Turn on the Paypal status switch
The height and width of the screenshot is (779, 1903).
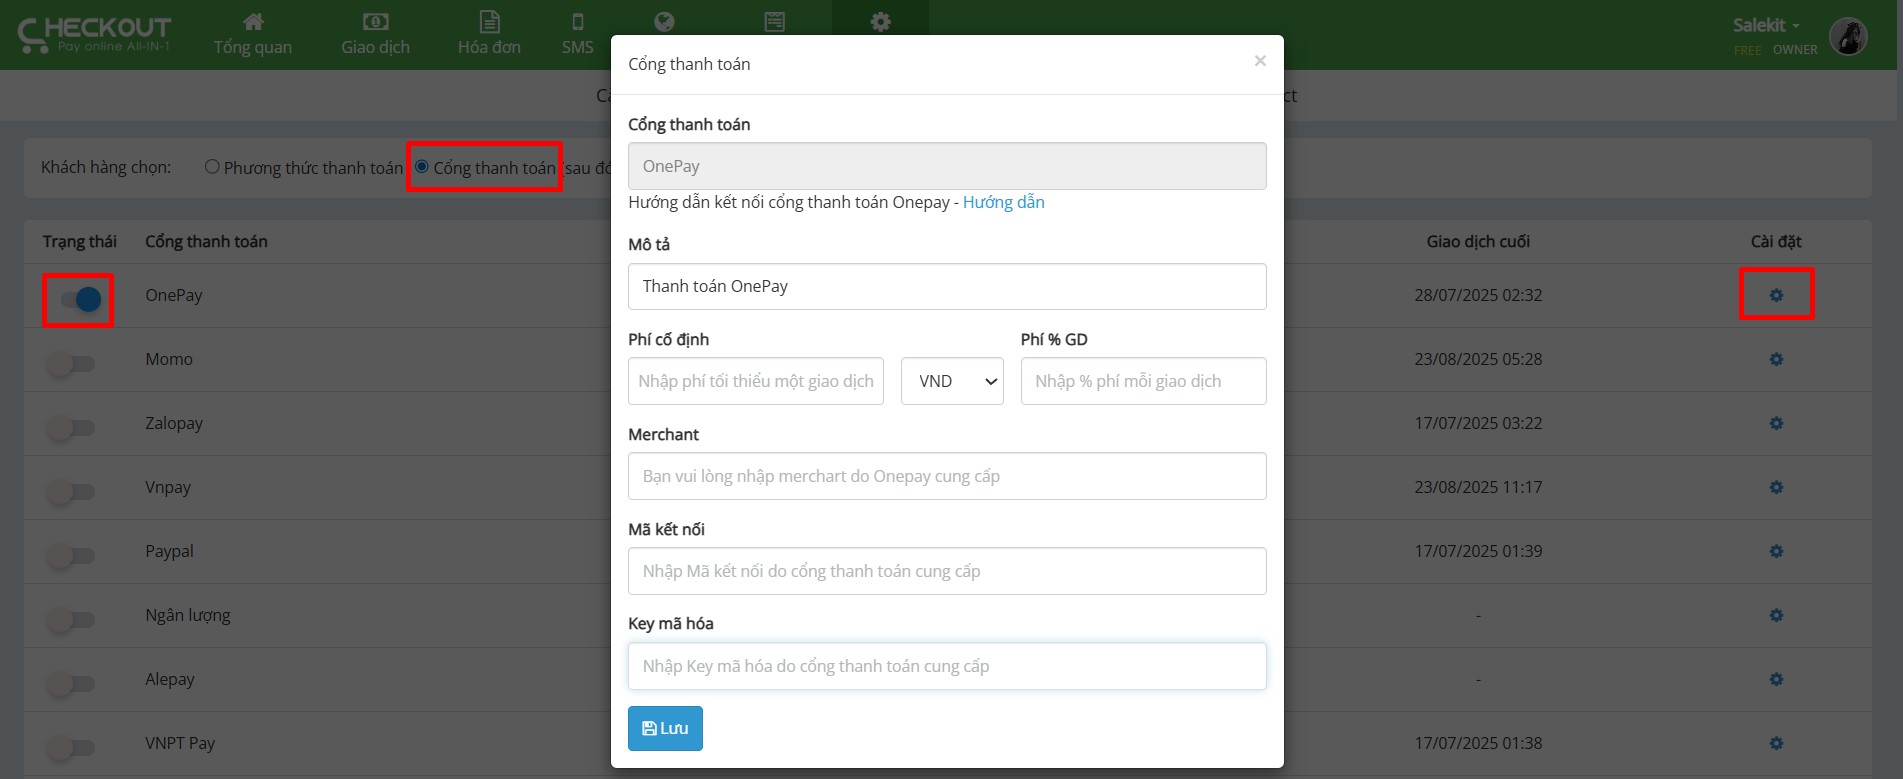coord(71,556)
